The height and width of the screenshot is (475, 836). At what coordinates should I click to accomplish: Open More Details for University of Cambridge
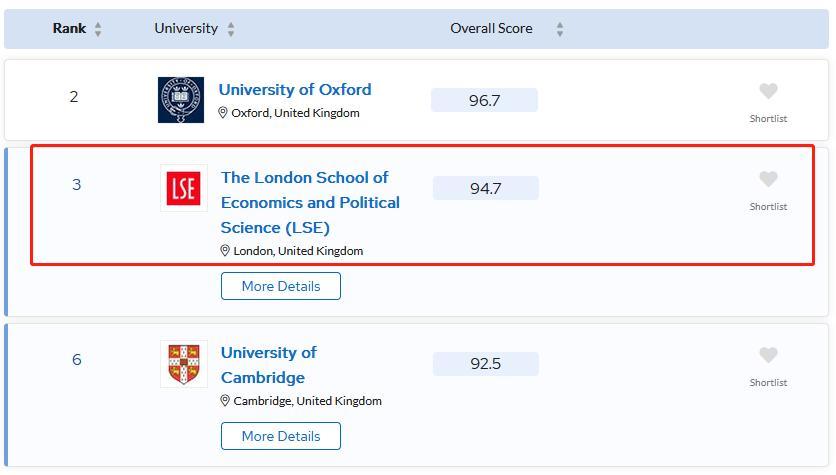[281, 436]
